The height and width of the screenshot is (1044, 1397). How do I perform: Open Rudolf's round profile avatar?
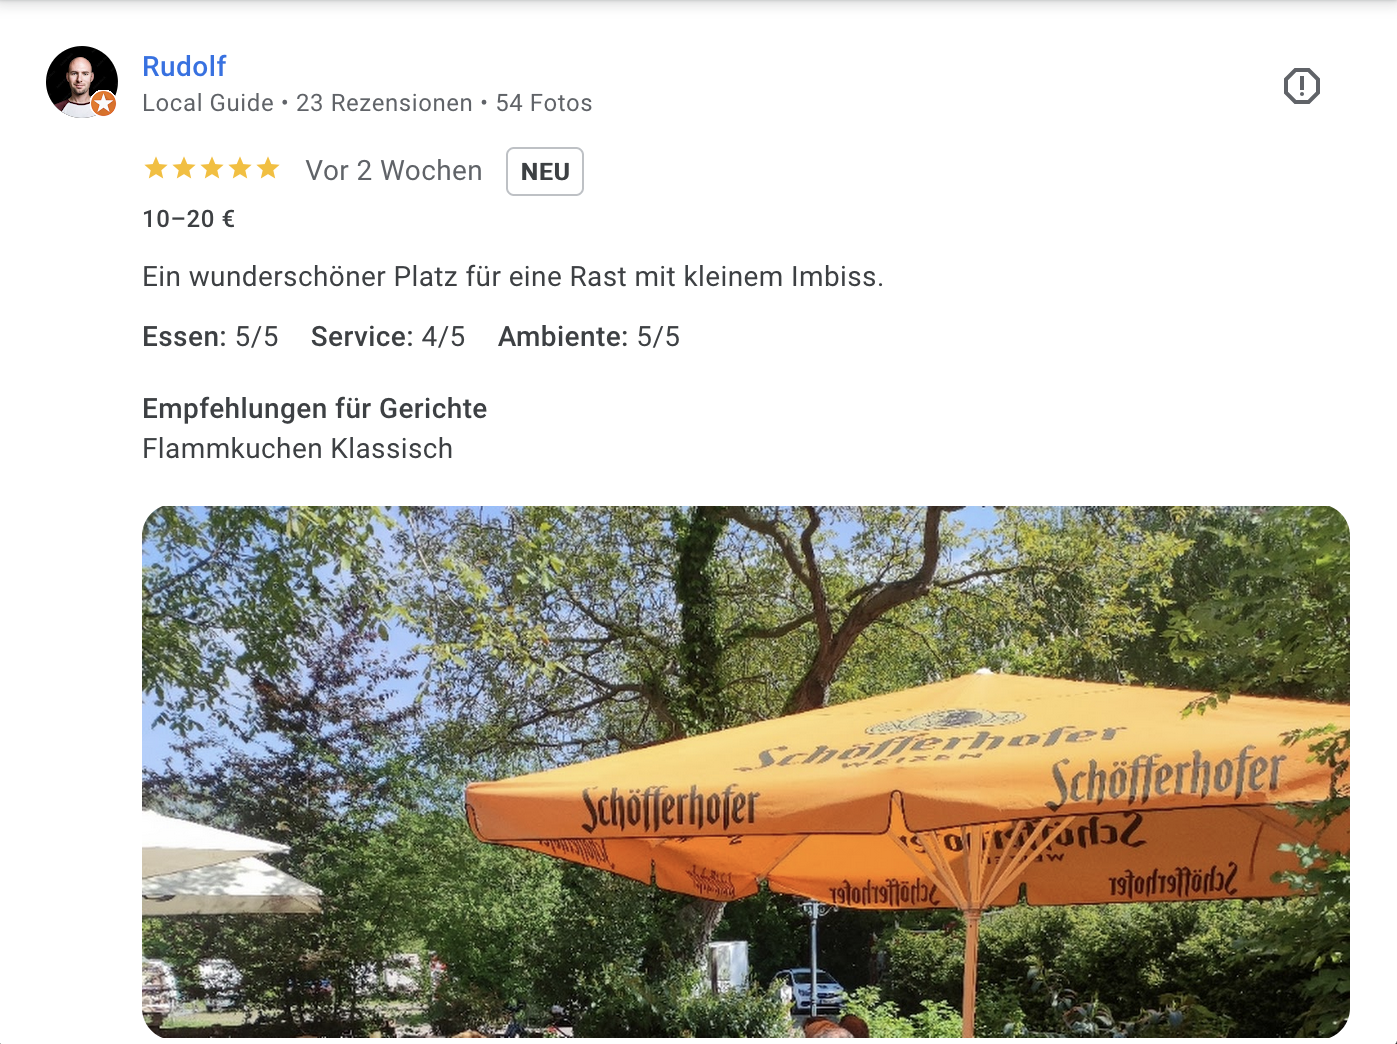82,82
